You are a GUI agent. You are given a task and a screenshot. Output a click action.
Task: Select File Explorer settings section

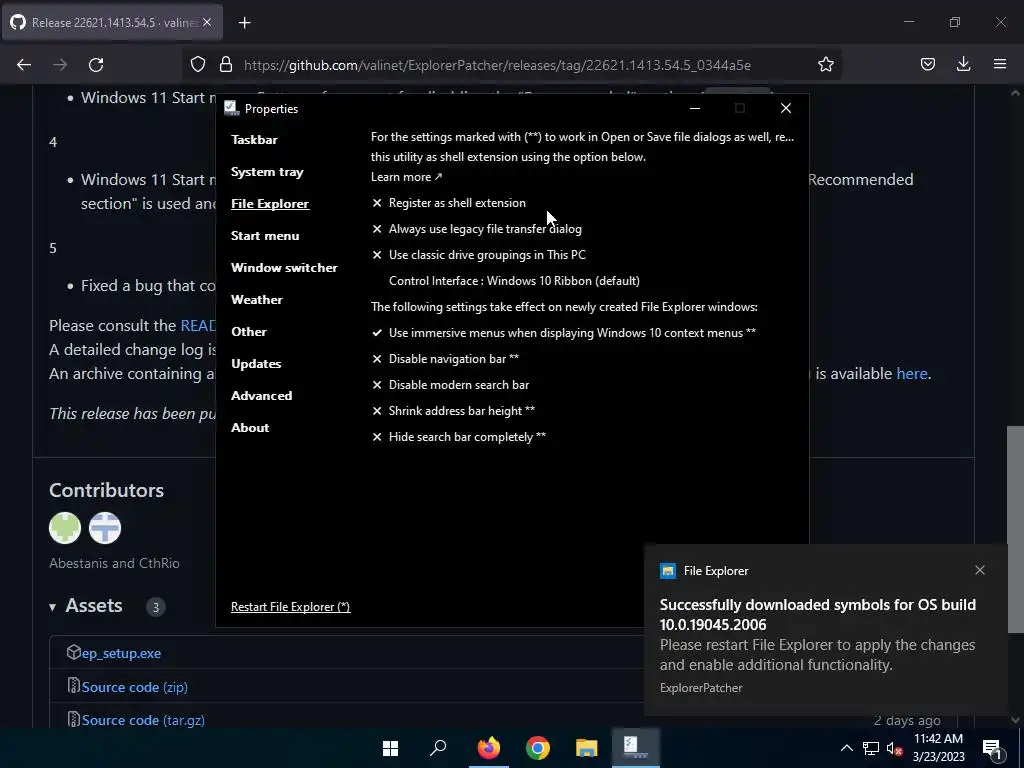pyautogui.click(x=270, y=204)
